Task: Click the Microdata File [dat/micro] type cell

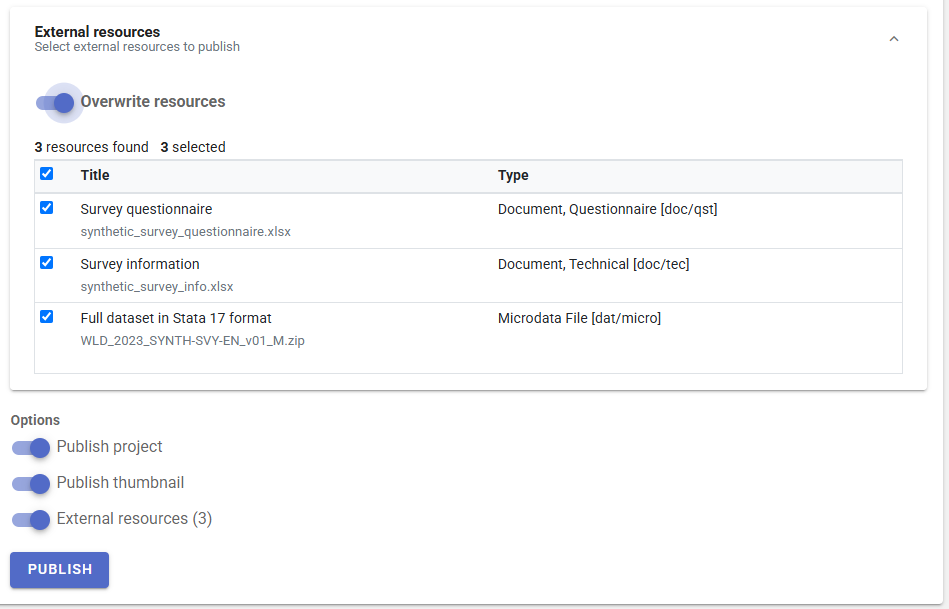Action: [x=579, y=318]
